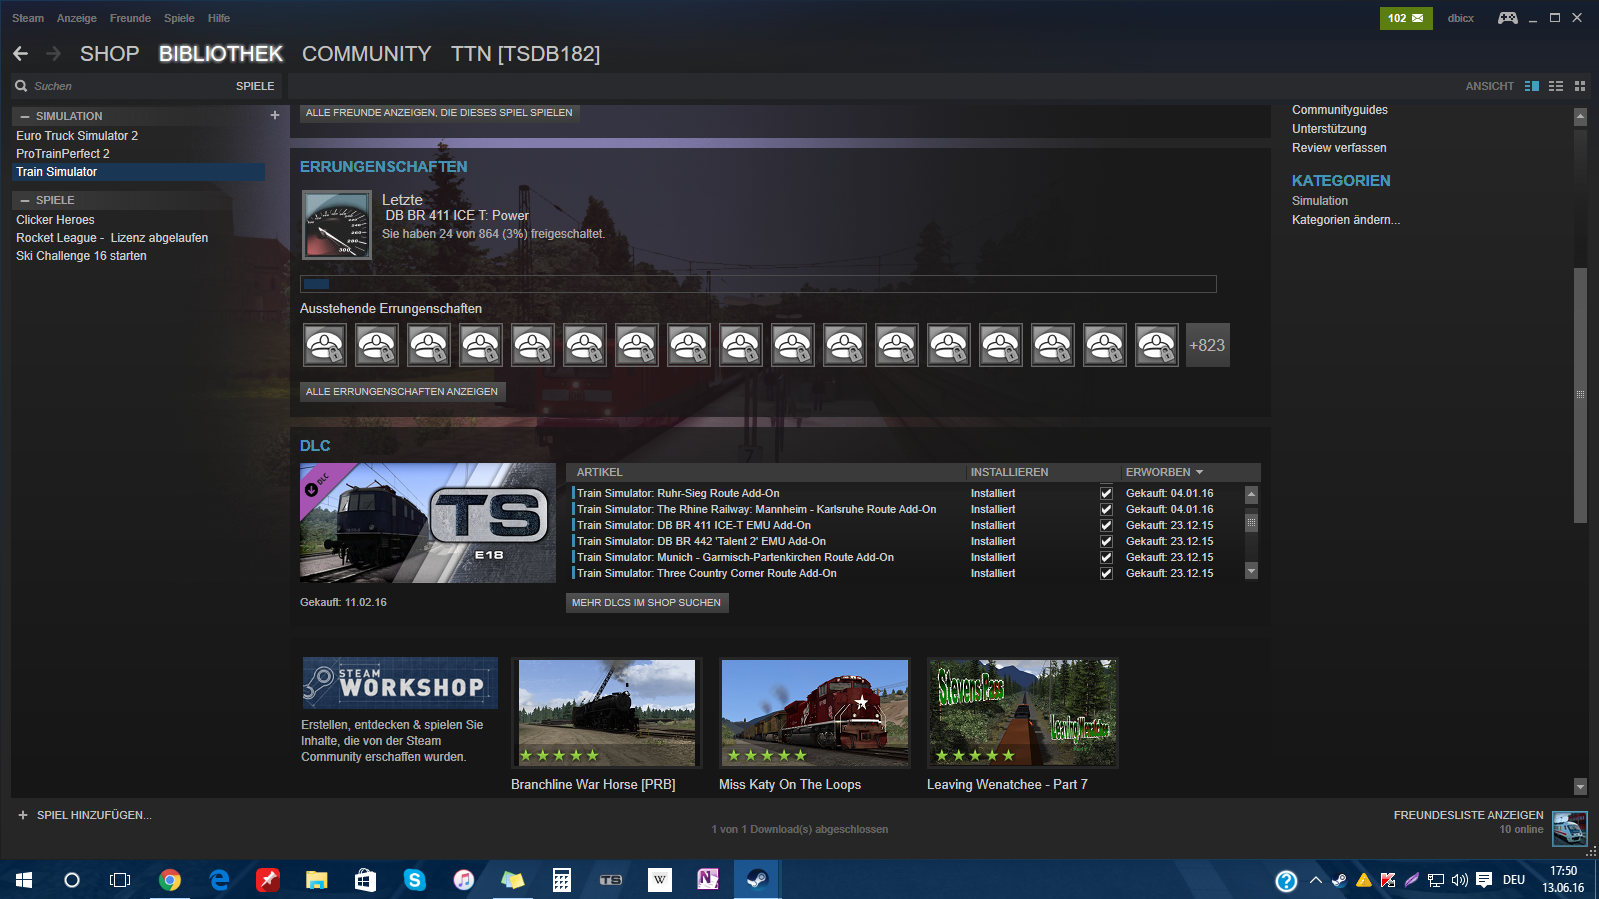Toggle the Munich - Garmisch-Partenkirchen Route checkbox
The width and height of the screenshot is (1599, 899).
[x=1106, y=557]
